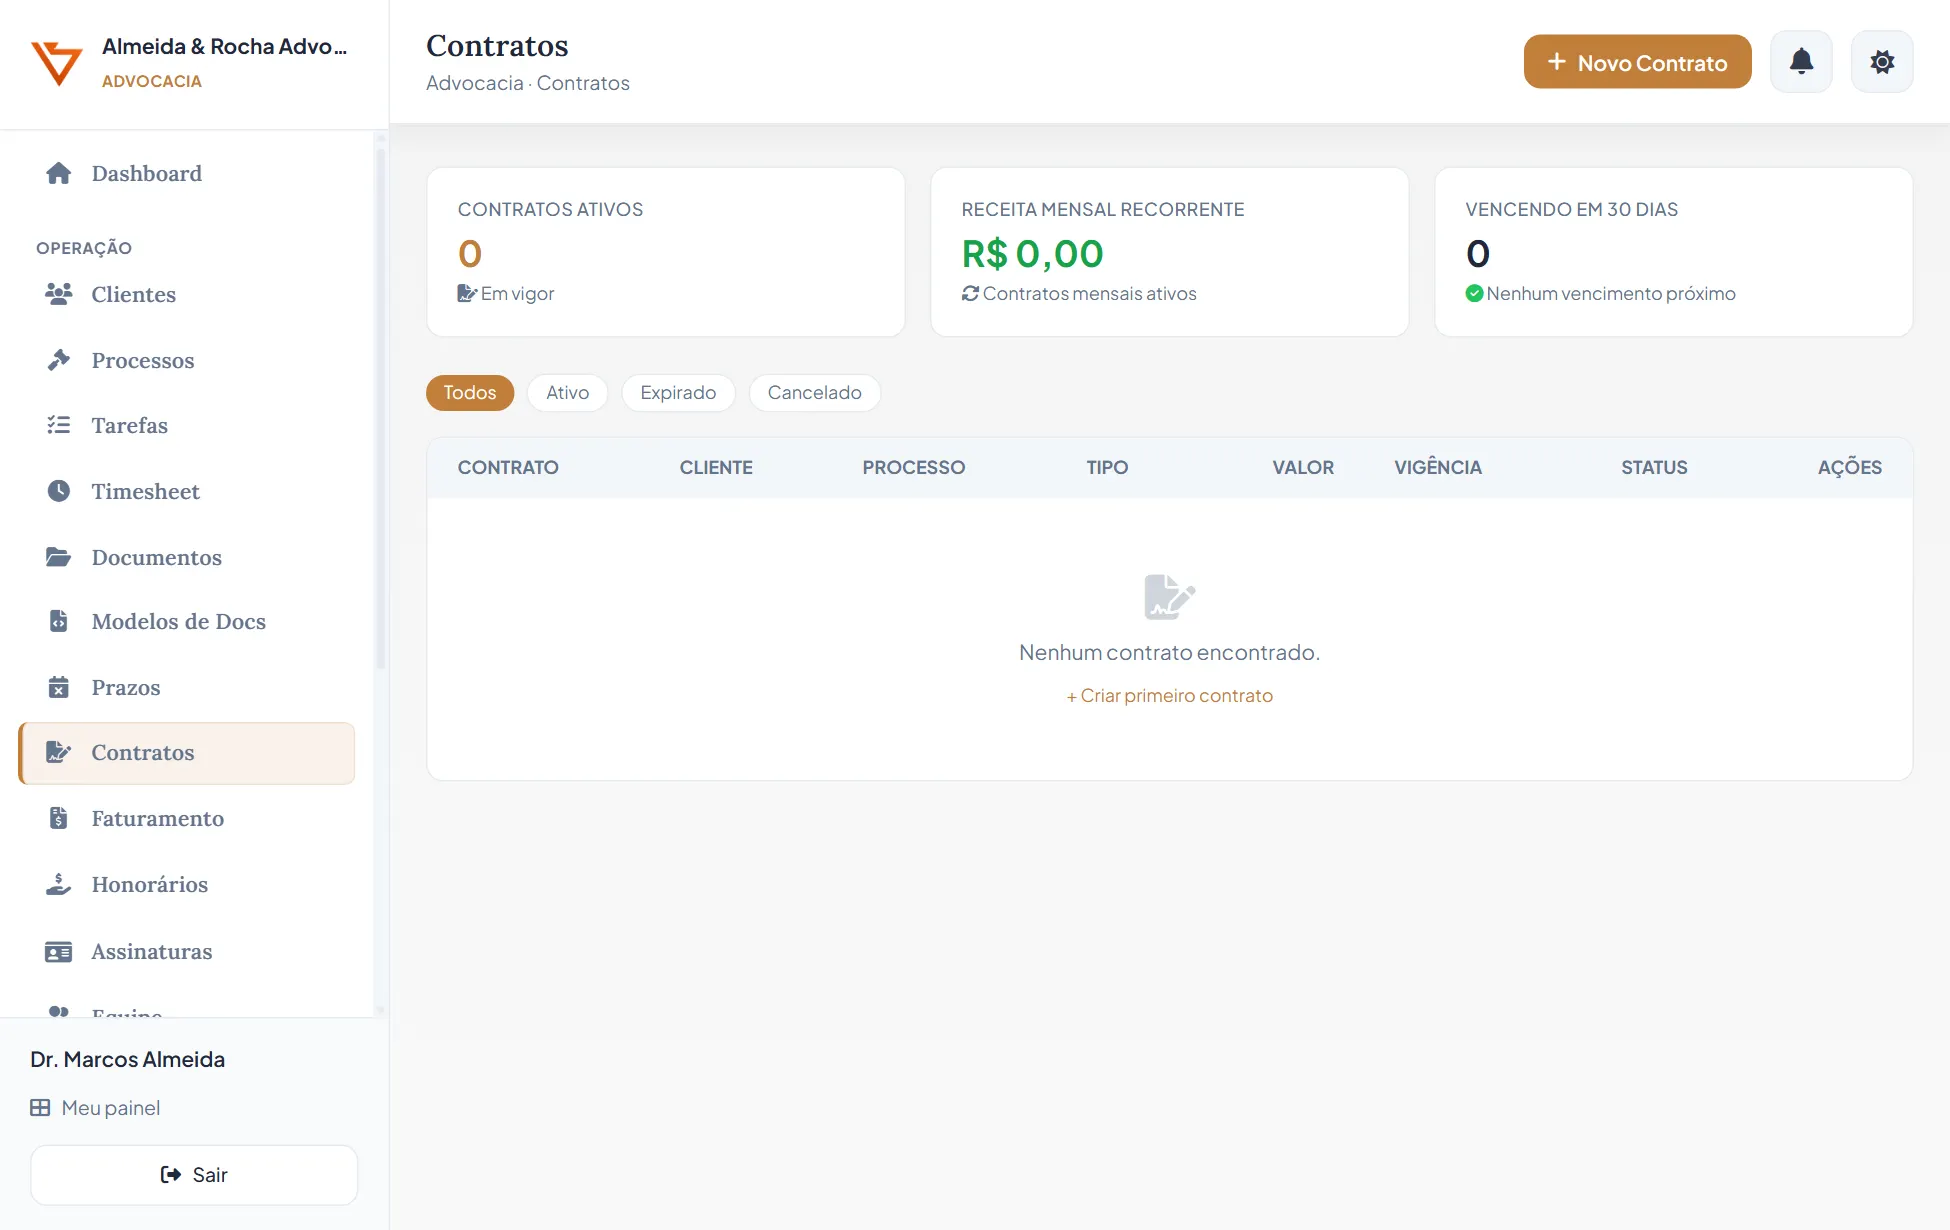
Task: Open Processos via the gavel icon
Action: click(x=59, y=360)
